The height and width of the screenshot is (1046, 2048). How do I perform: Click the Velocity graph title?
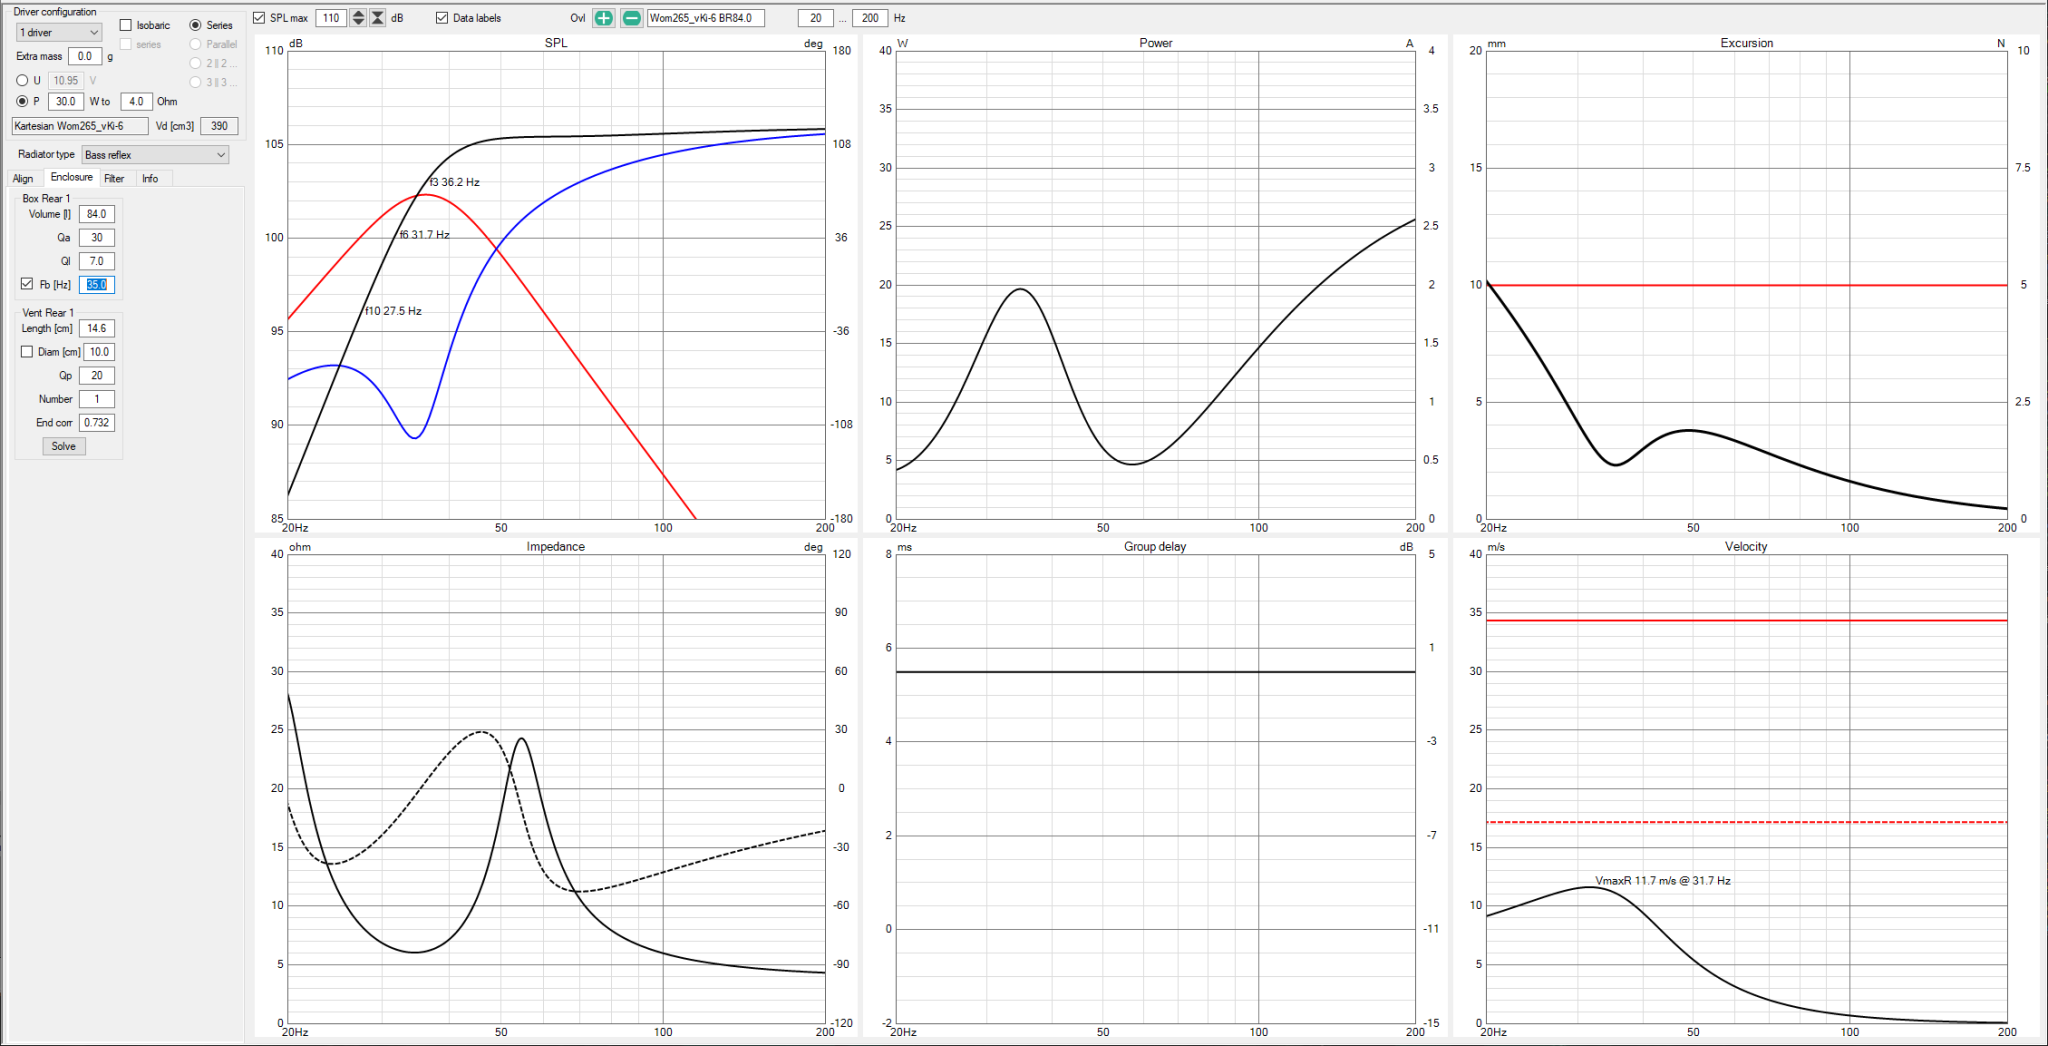(x=1746, y=547)
